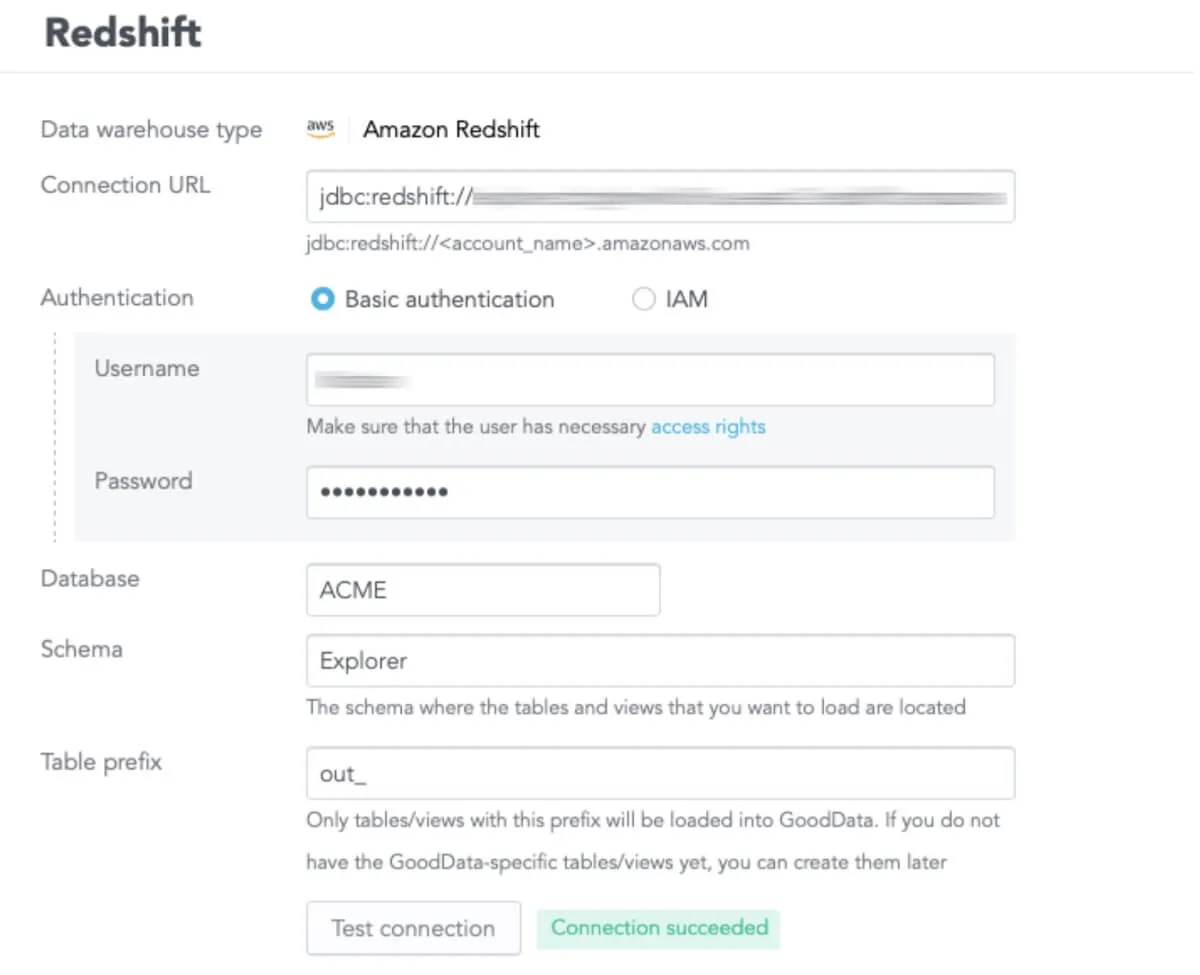Image resolution: width=1200 pixels, height=975 pixels.
Task: Click the Table prefix field
Action: [x=660, y=773]
